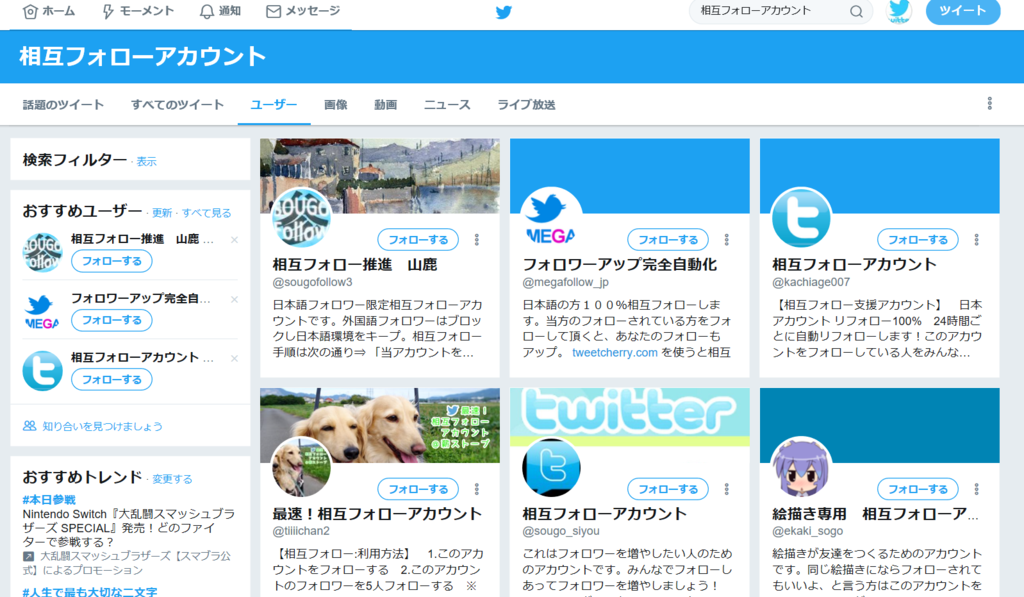Follow 相互フォローアカウント in sidebar suggestions

pyautogui.click(x=112, y=379)
